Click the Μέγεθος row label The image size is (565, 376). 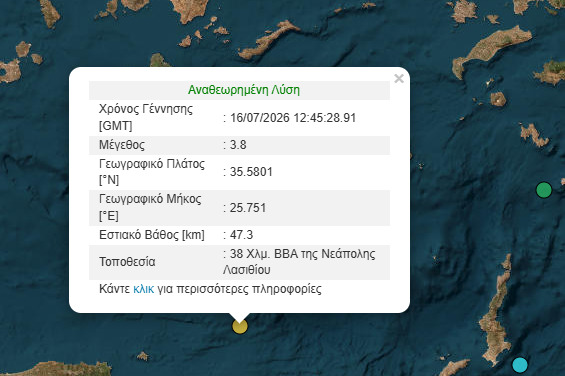coord(122,145)
